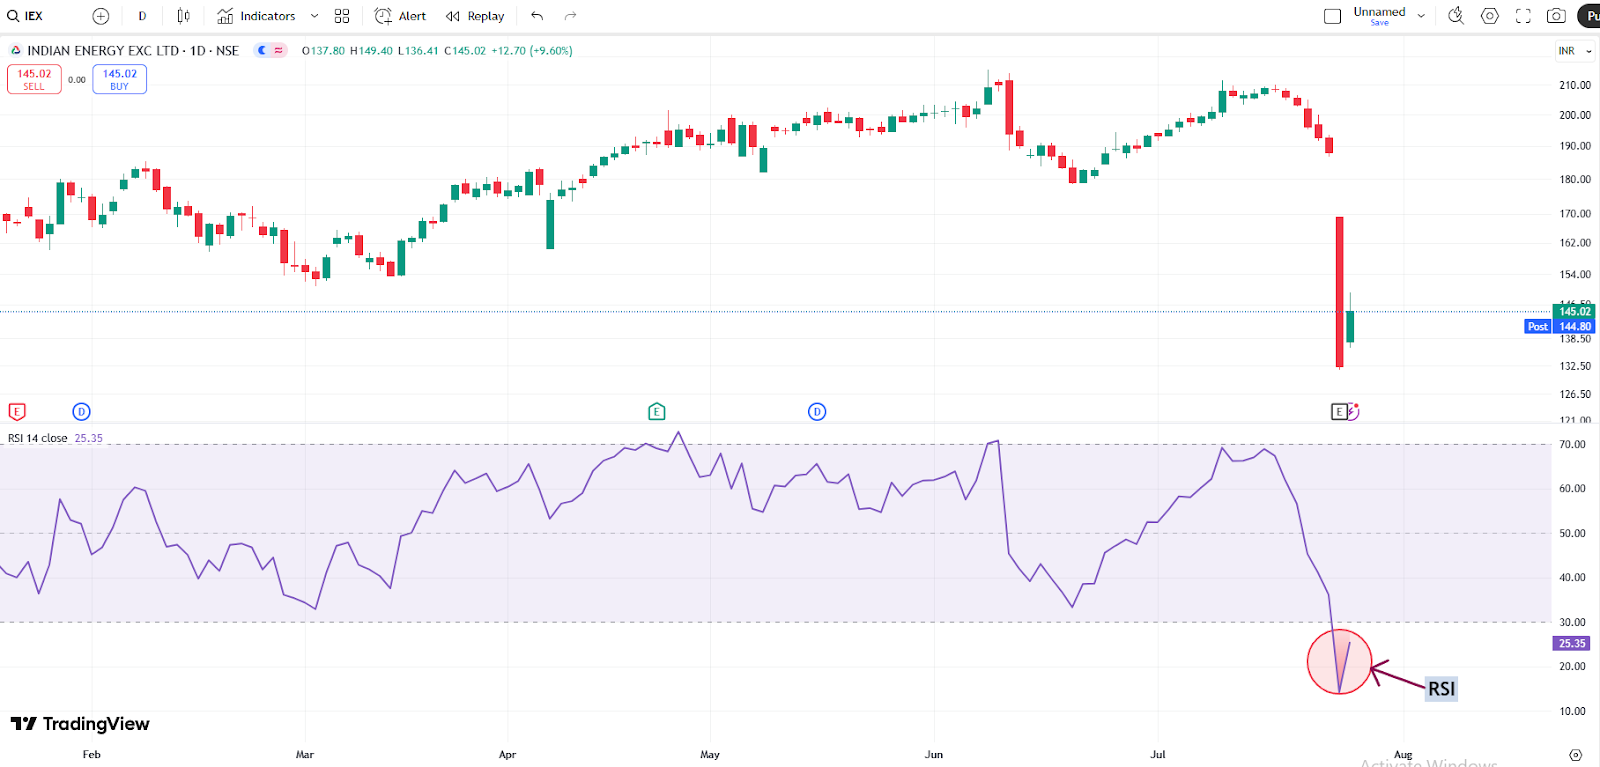Open the INR currency dropdown
This screenshot has width=1600, height=767.
[x=1575, y=51]
